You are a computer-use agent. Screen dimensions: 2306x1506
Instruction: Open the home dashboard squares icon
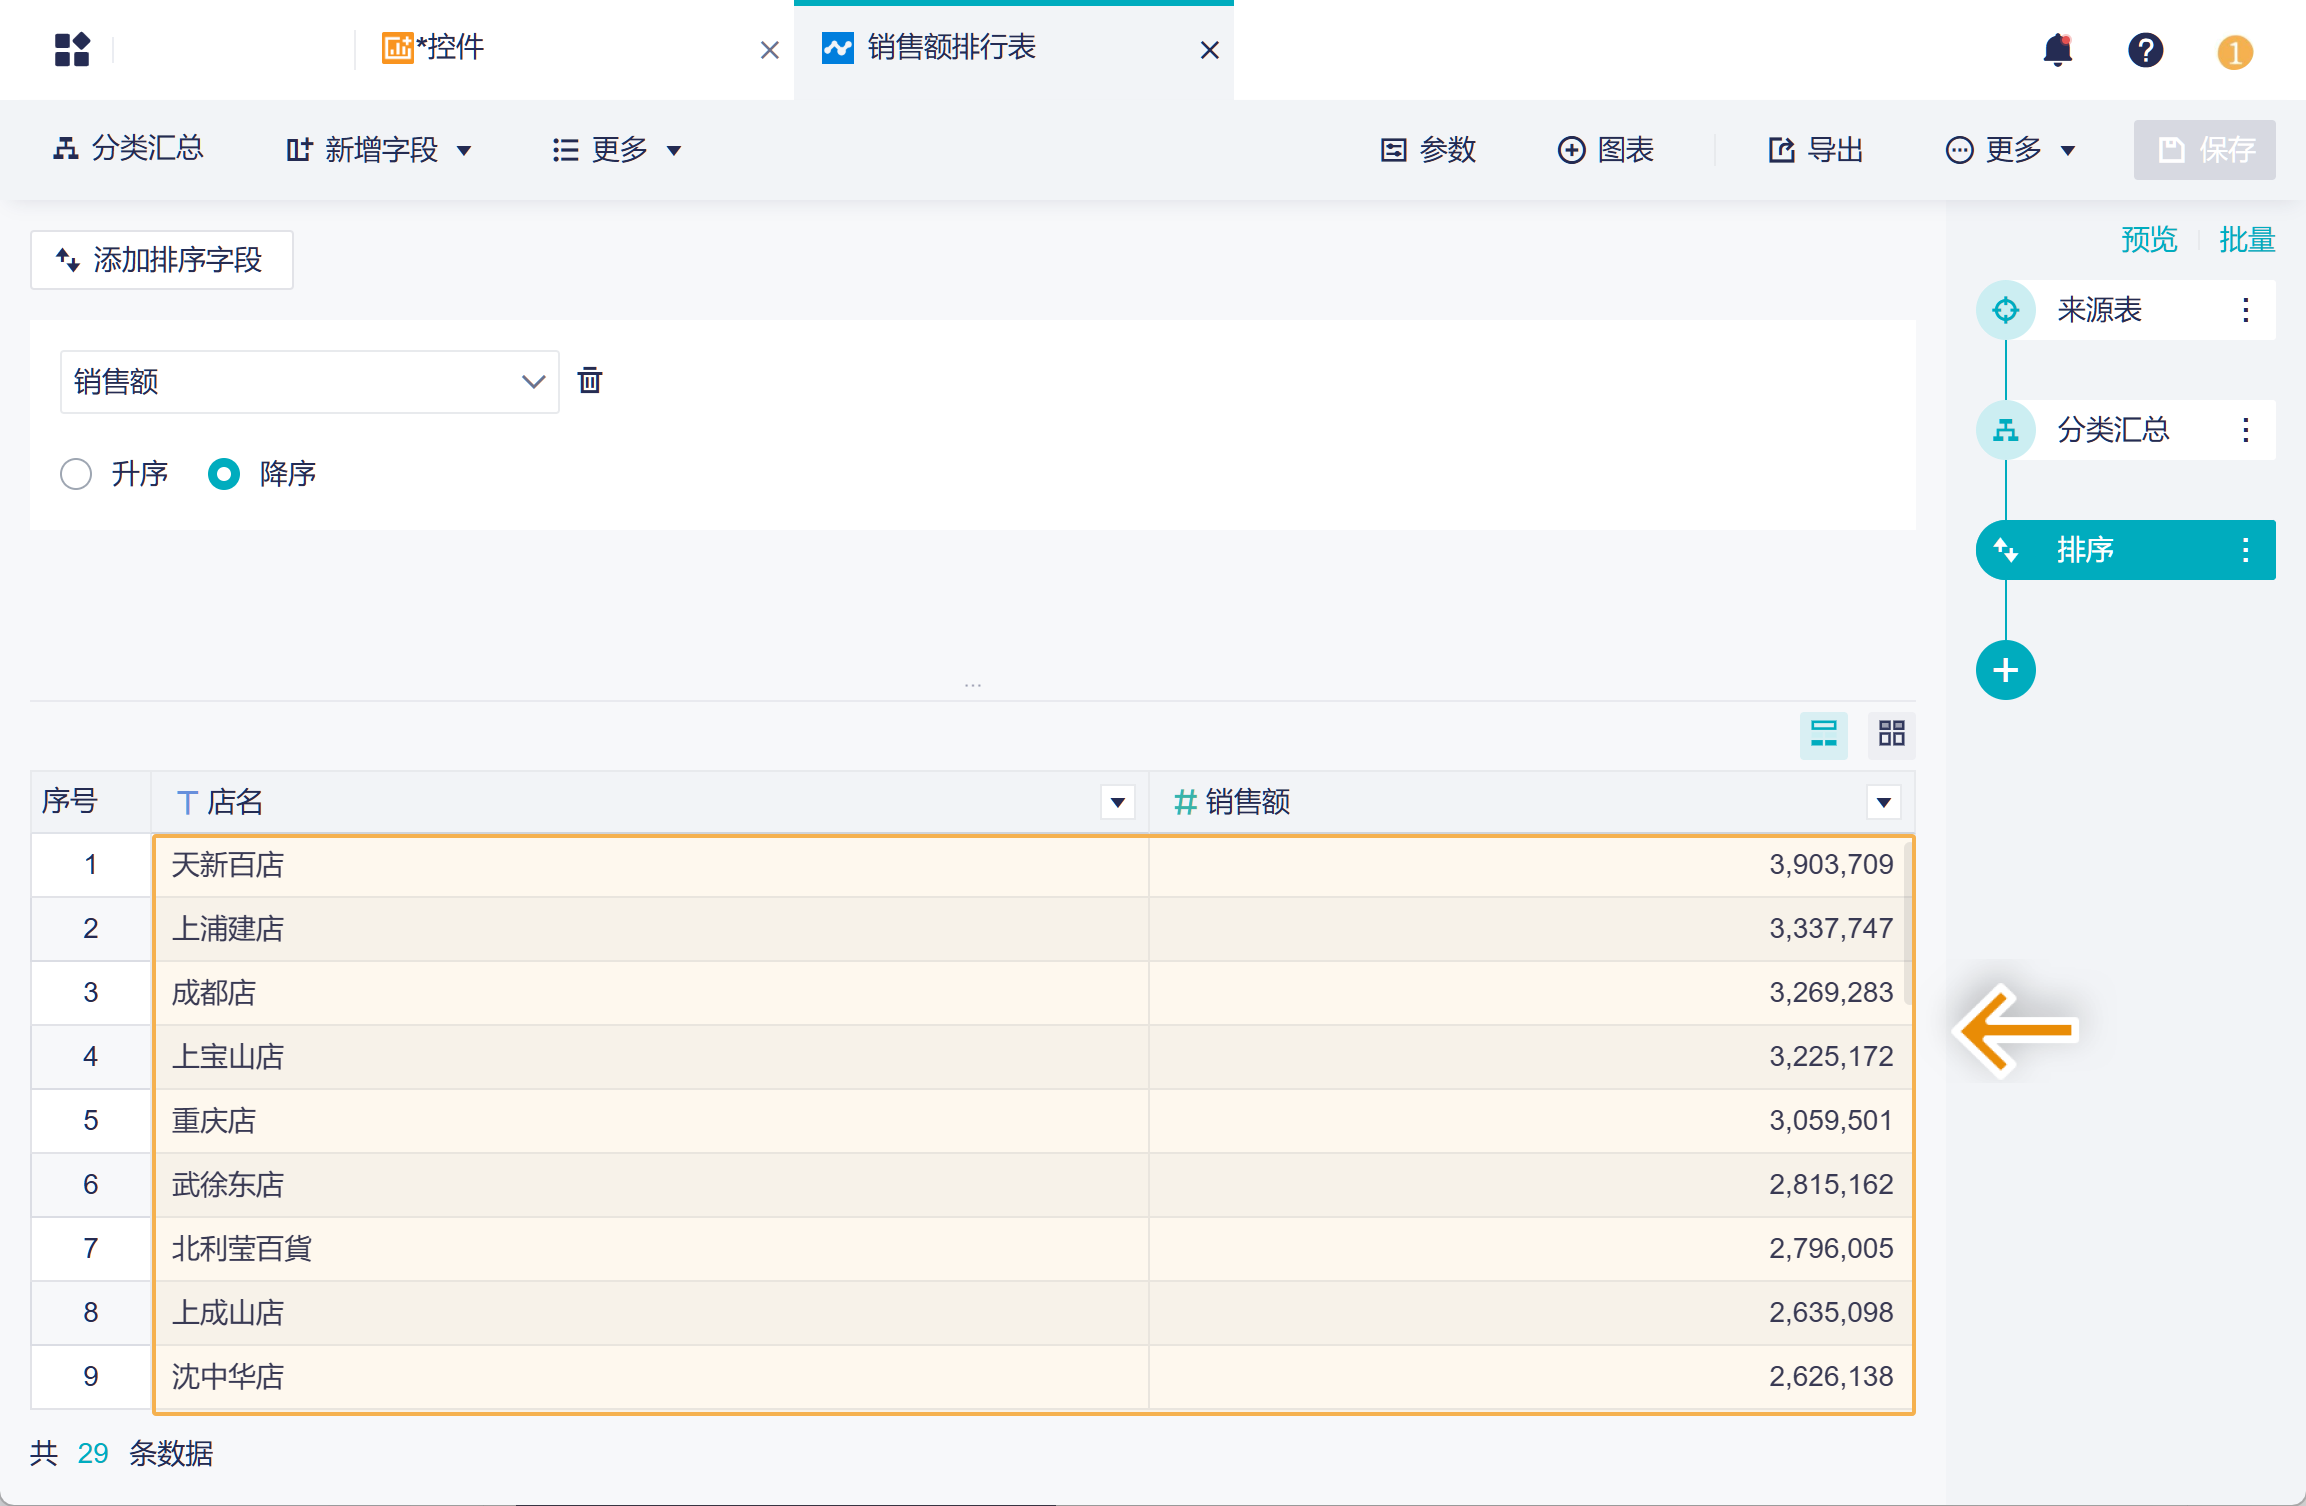click(72, 49)
